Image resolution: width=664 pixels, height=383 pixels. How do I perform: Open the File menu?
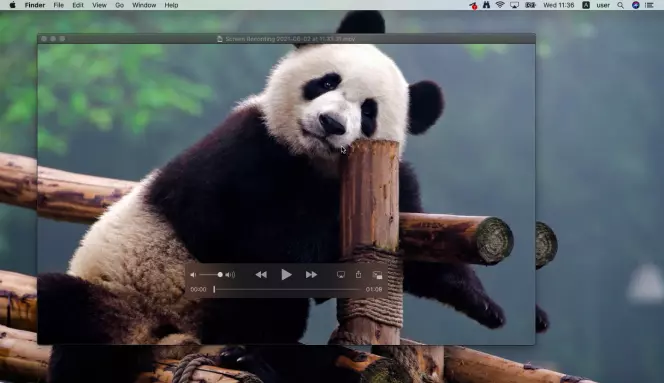tap(58, 5)
